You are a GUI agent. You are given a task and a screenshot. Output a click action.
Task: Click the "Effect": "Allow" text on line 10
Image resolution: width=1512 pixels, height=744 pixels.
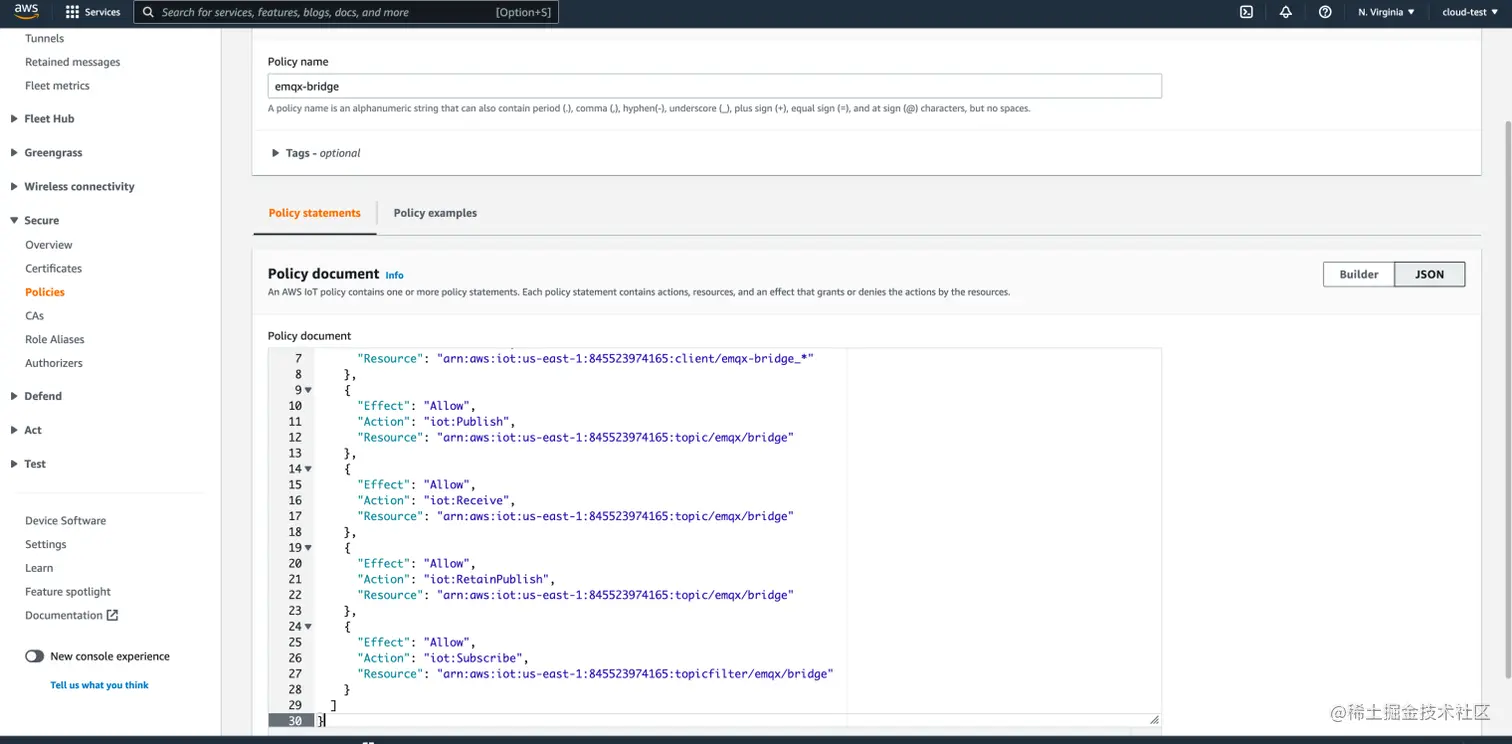415,406
